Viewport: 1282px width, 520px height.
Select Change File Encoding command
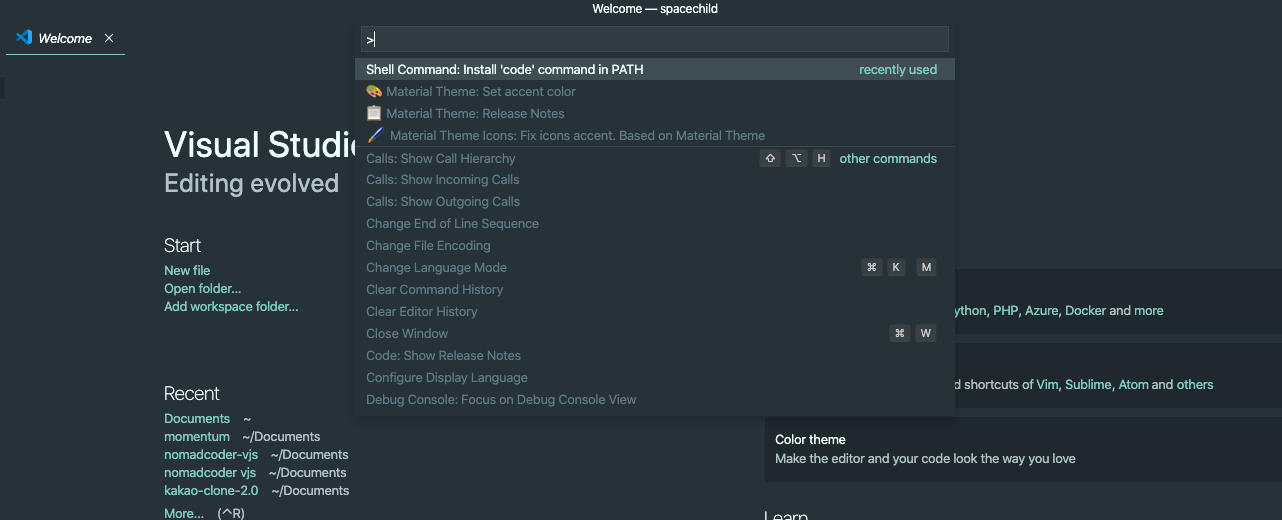click(x=655, y=245)
